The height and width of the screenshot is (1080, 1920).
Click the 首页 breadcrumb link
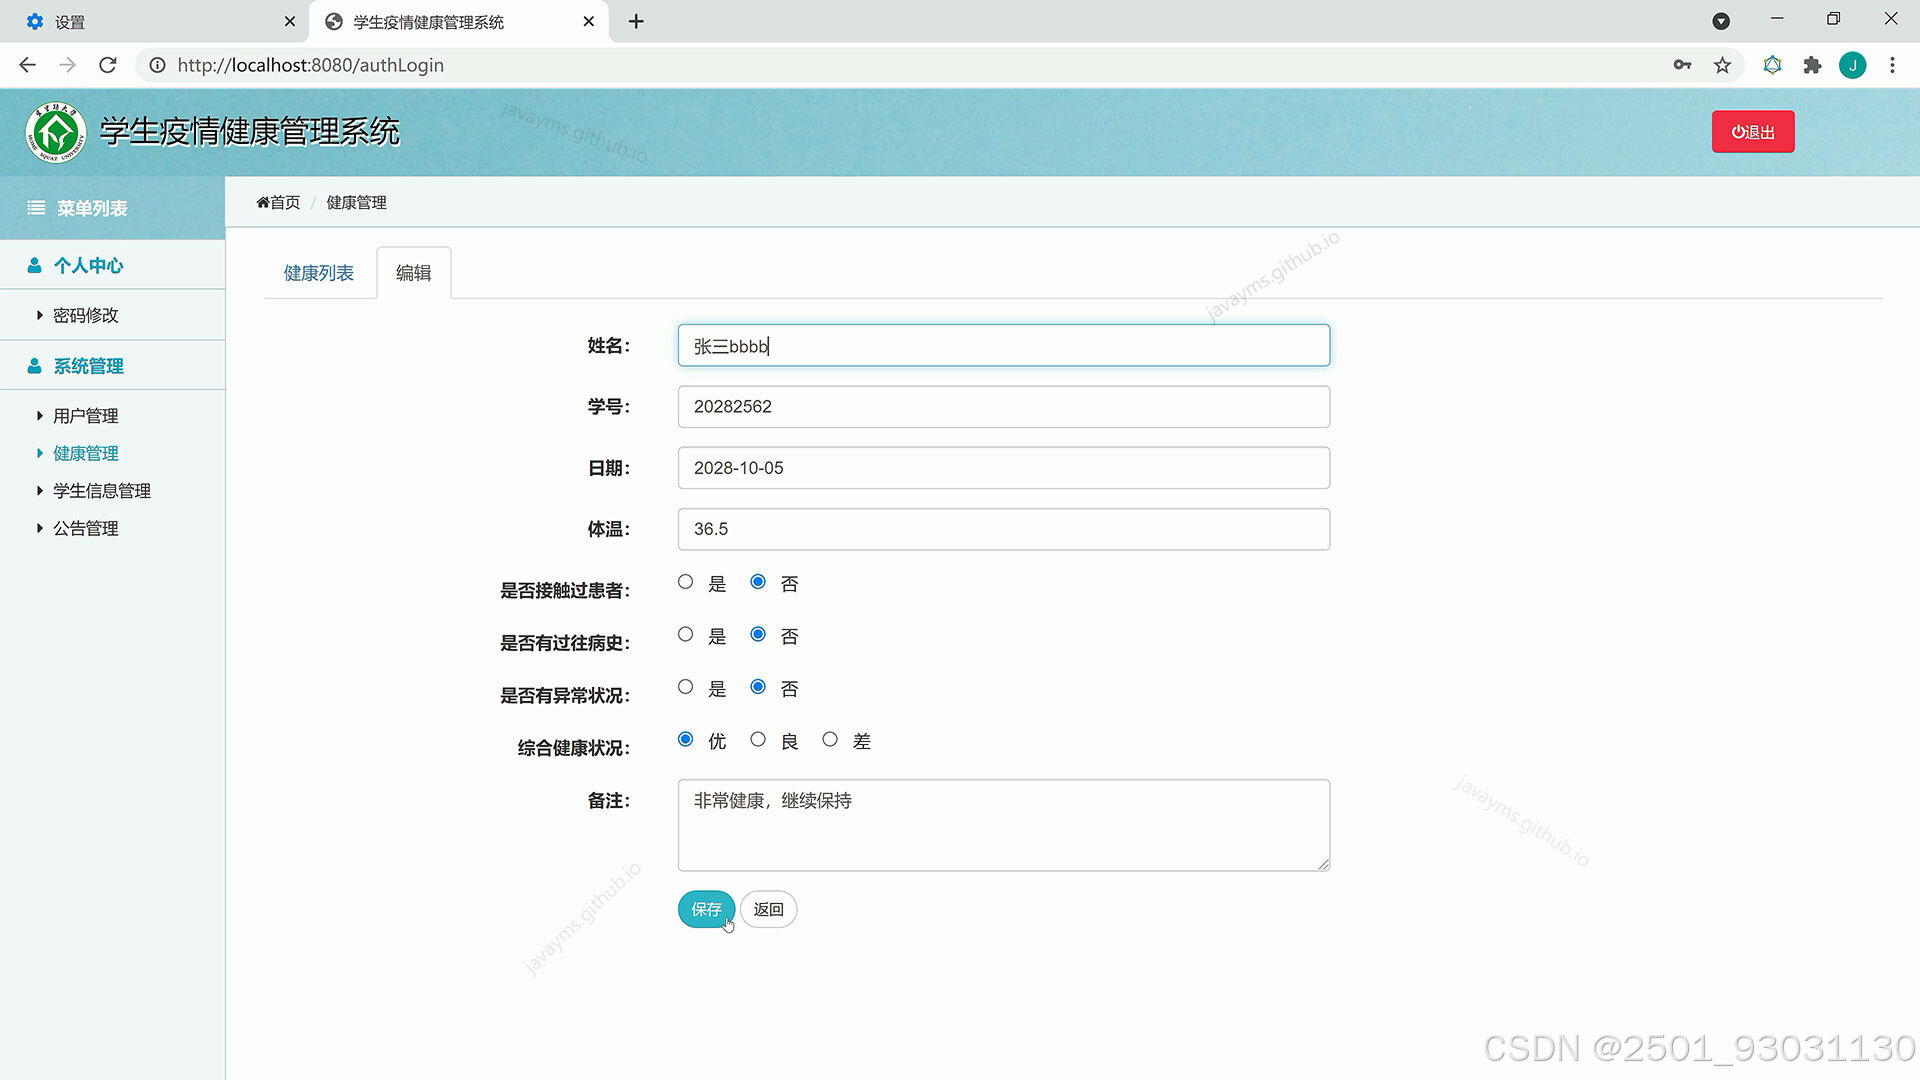tap(278, 202)
